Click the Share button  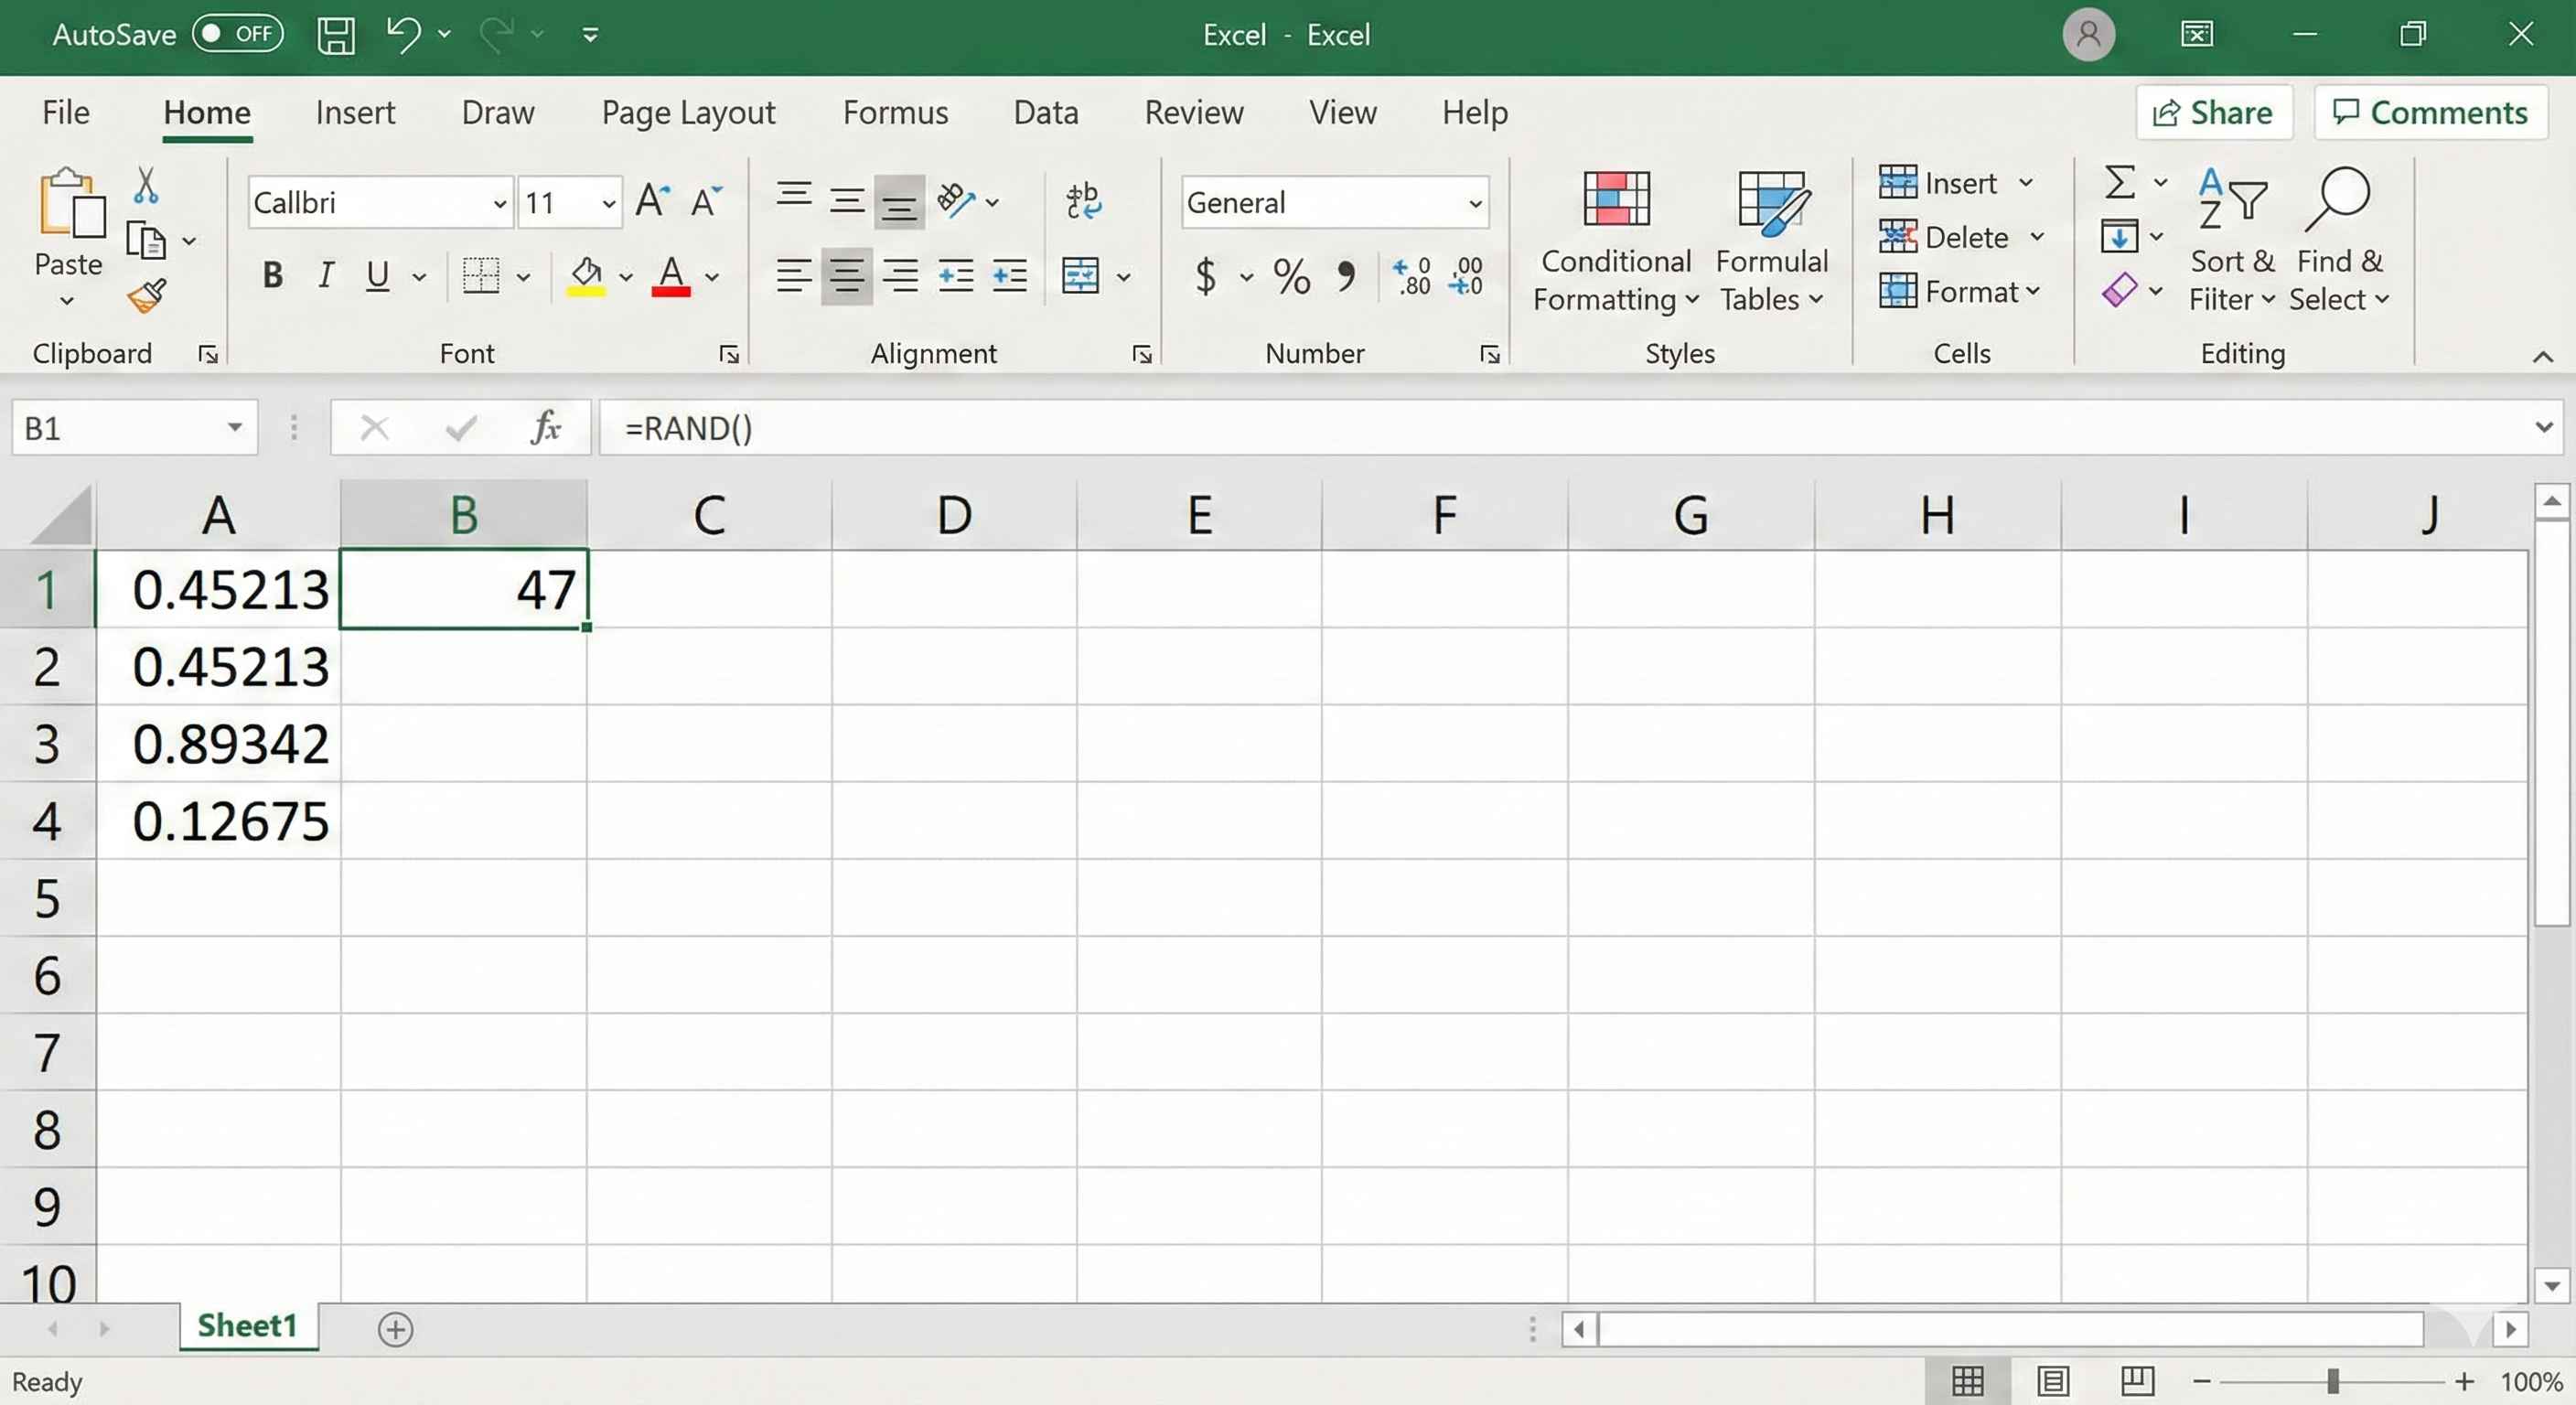2213,112
